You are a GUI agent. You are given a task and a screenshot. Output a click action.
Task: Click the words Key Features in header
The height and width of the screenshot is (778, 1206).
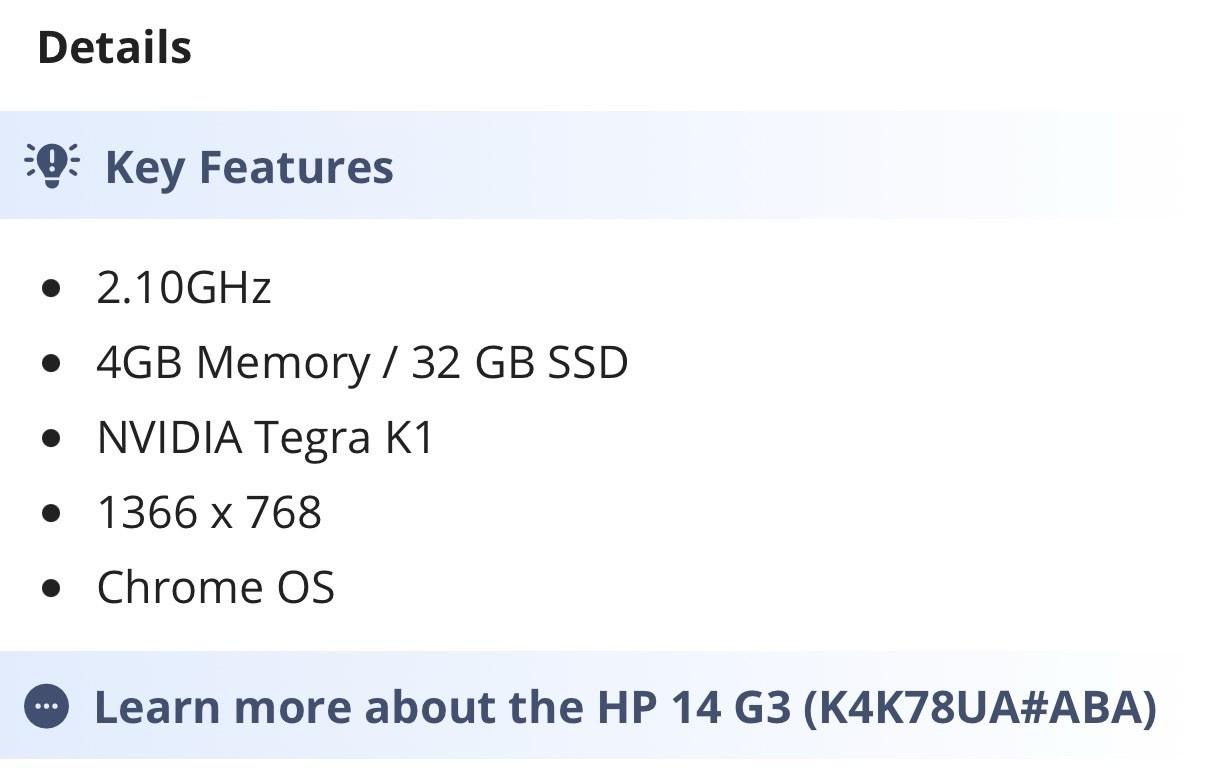click(249, 167)
